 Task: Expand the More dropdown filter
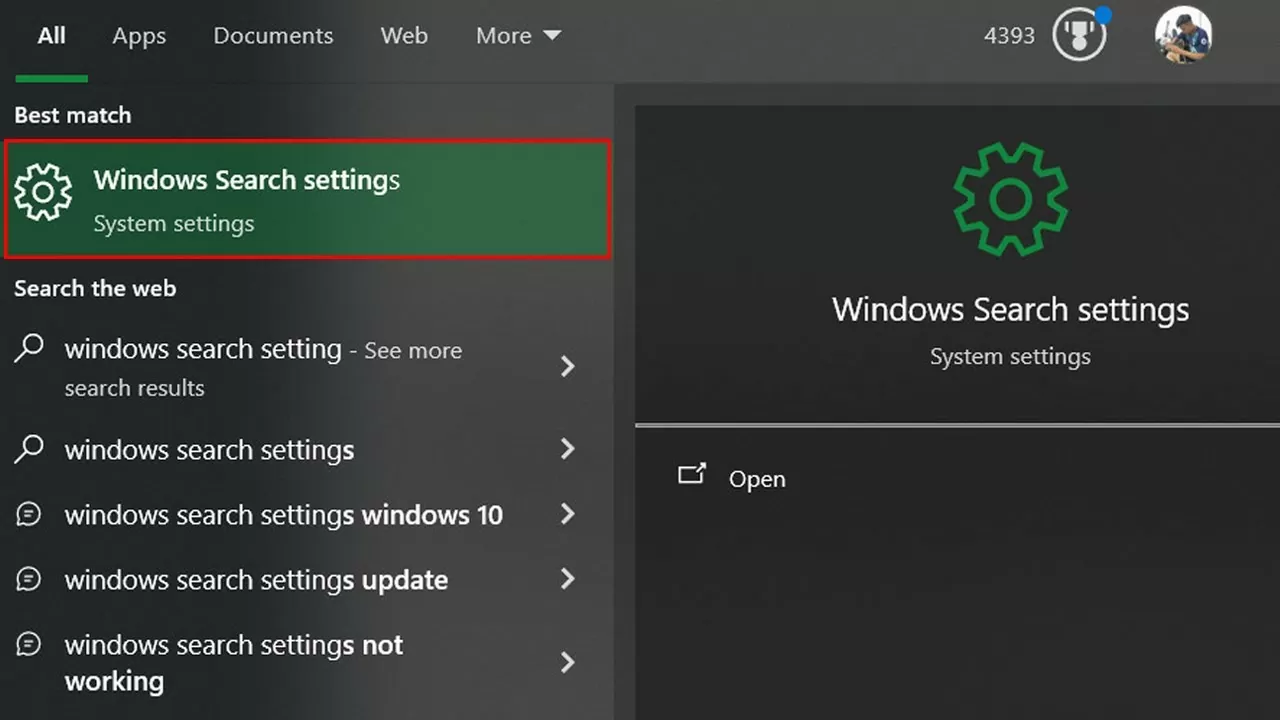click(518, 36)
